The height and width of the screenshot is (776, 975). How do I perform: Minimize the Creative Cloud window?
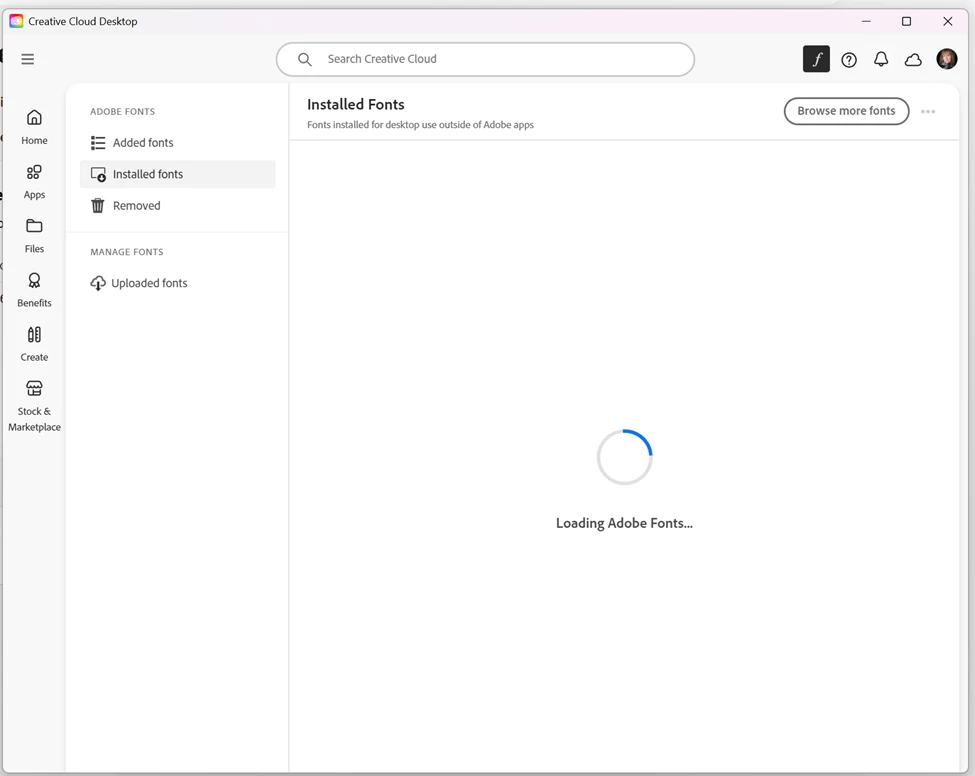[x=866, y=21]
